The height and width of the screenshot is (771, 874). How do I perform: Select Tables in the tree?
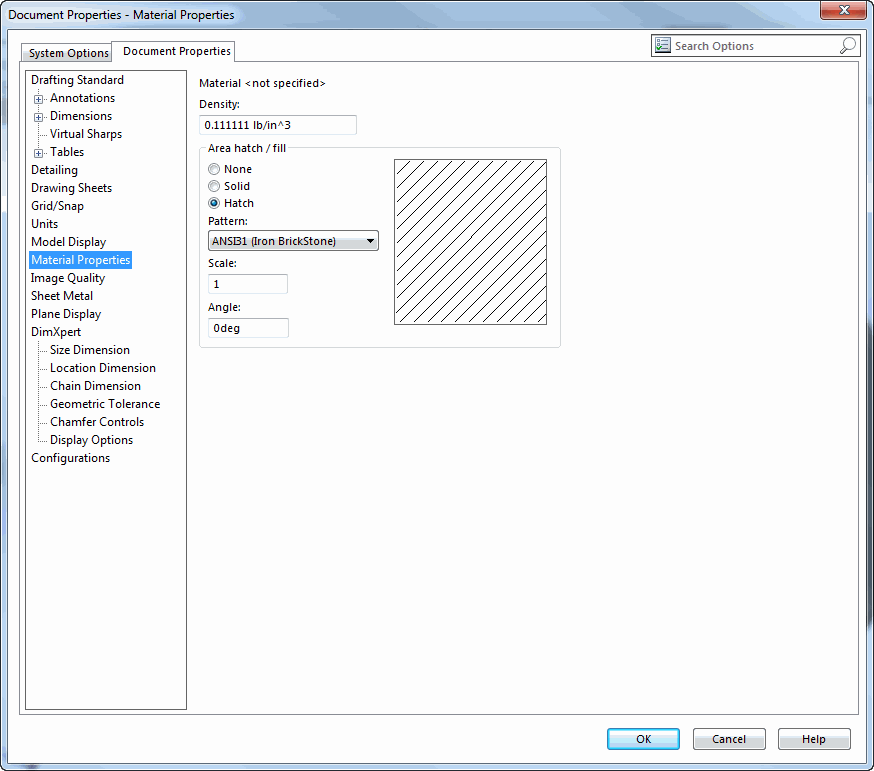[67, 152]
